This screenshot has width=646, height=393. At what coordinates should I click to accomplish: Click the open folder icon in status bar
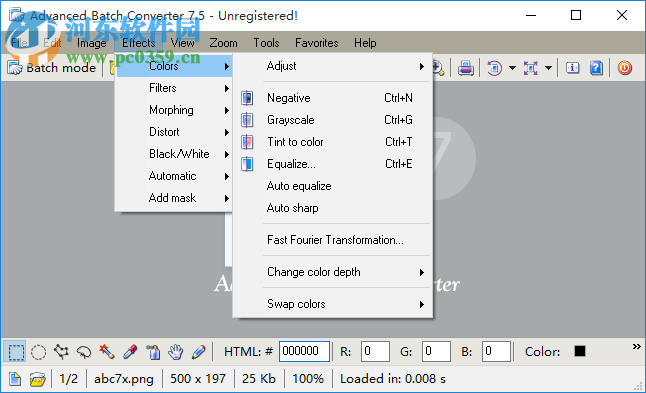coord(37,379)
